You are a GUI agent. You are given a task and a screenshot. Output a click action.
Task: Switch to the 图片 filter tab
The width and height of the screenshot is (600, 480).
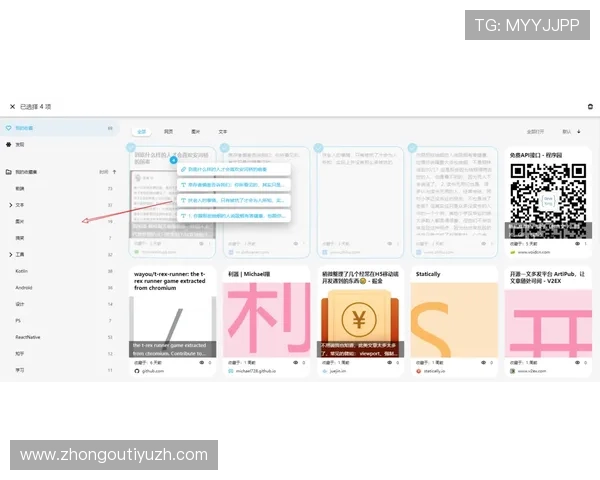(x=196, y=131)
